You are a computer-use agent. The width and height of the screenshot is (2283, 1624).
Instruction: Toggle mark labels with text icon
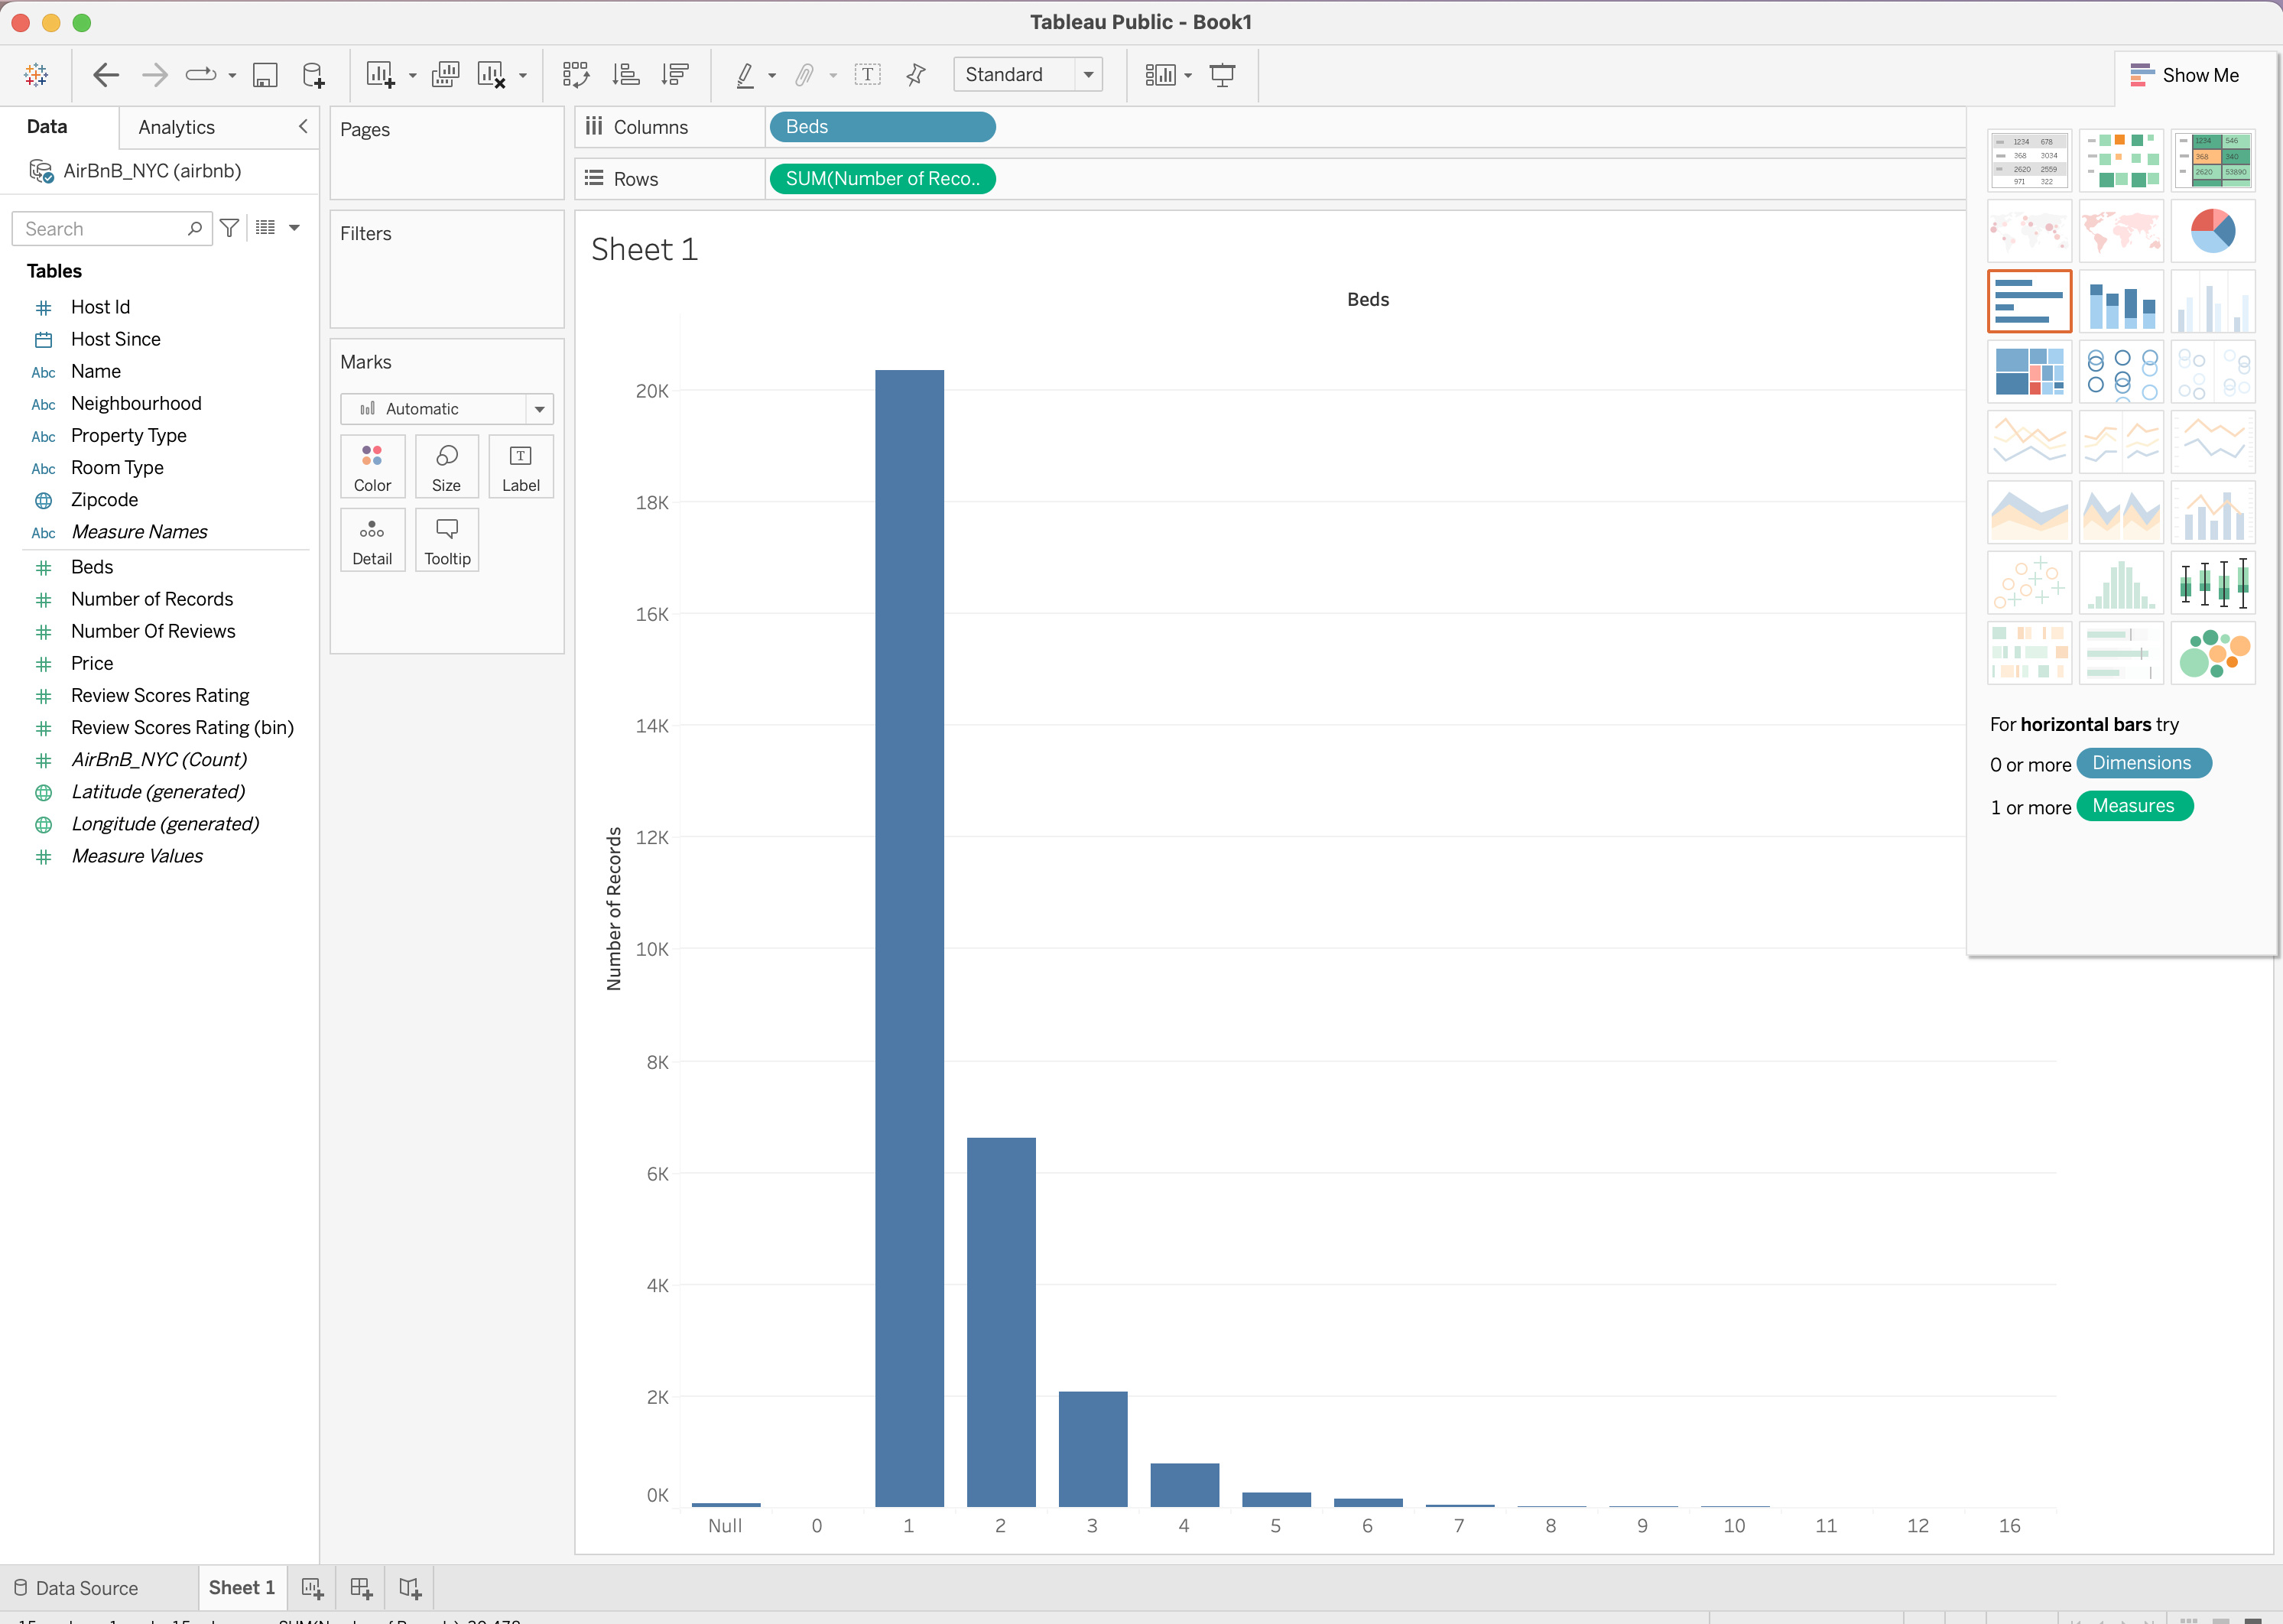(867, 75)
